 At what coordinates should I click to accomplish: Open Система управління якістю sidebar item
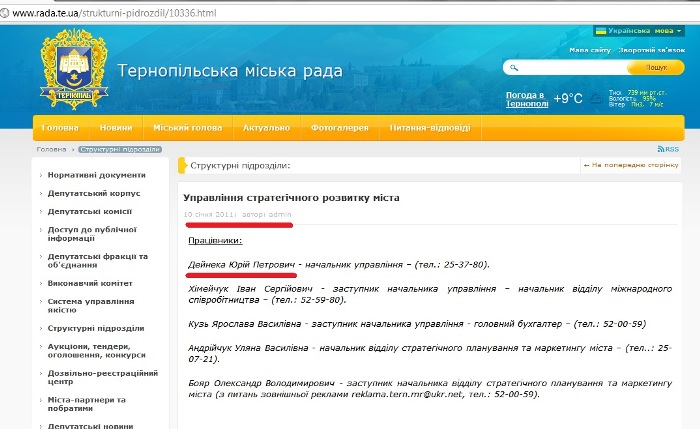[x=91, y=306]
